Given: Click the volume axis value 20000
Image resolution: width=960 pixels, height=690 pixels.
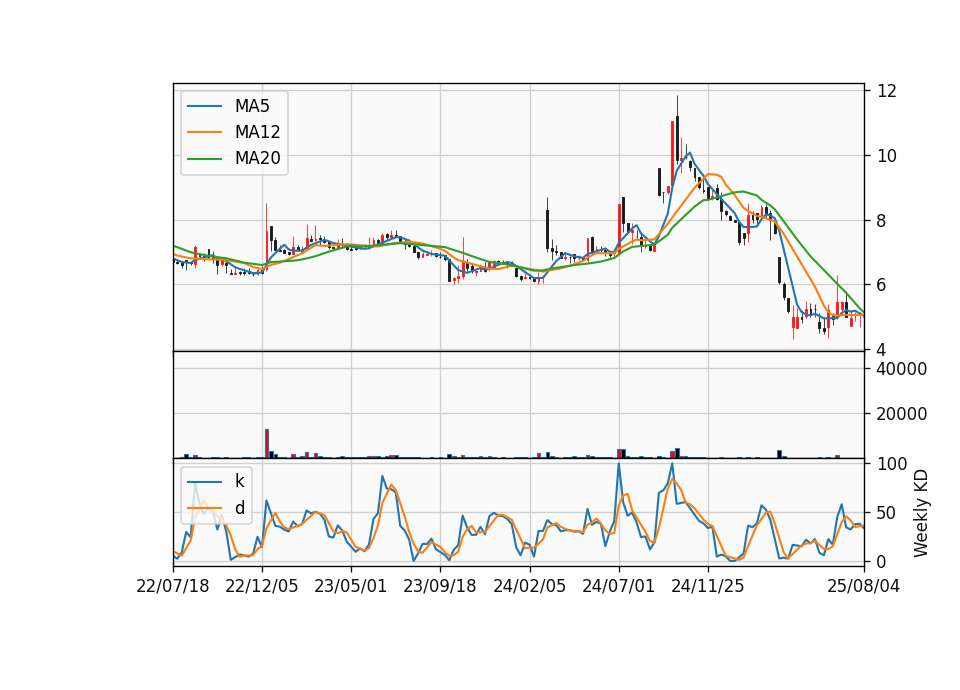Looking at the screenshot, I should tap(902, 414).
